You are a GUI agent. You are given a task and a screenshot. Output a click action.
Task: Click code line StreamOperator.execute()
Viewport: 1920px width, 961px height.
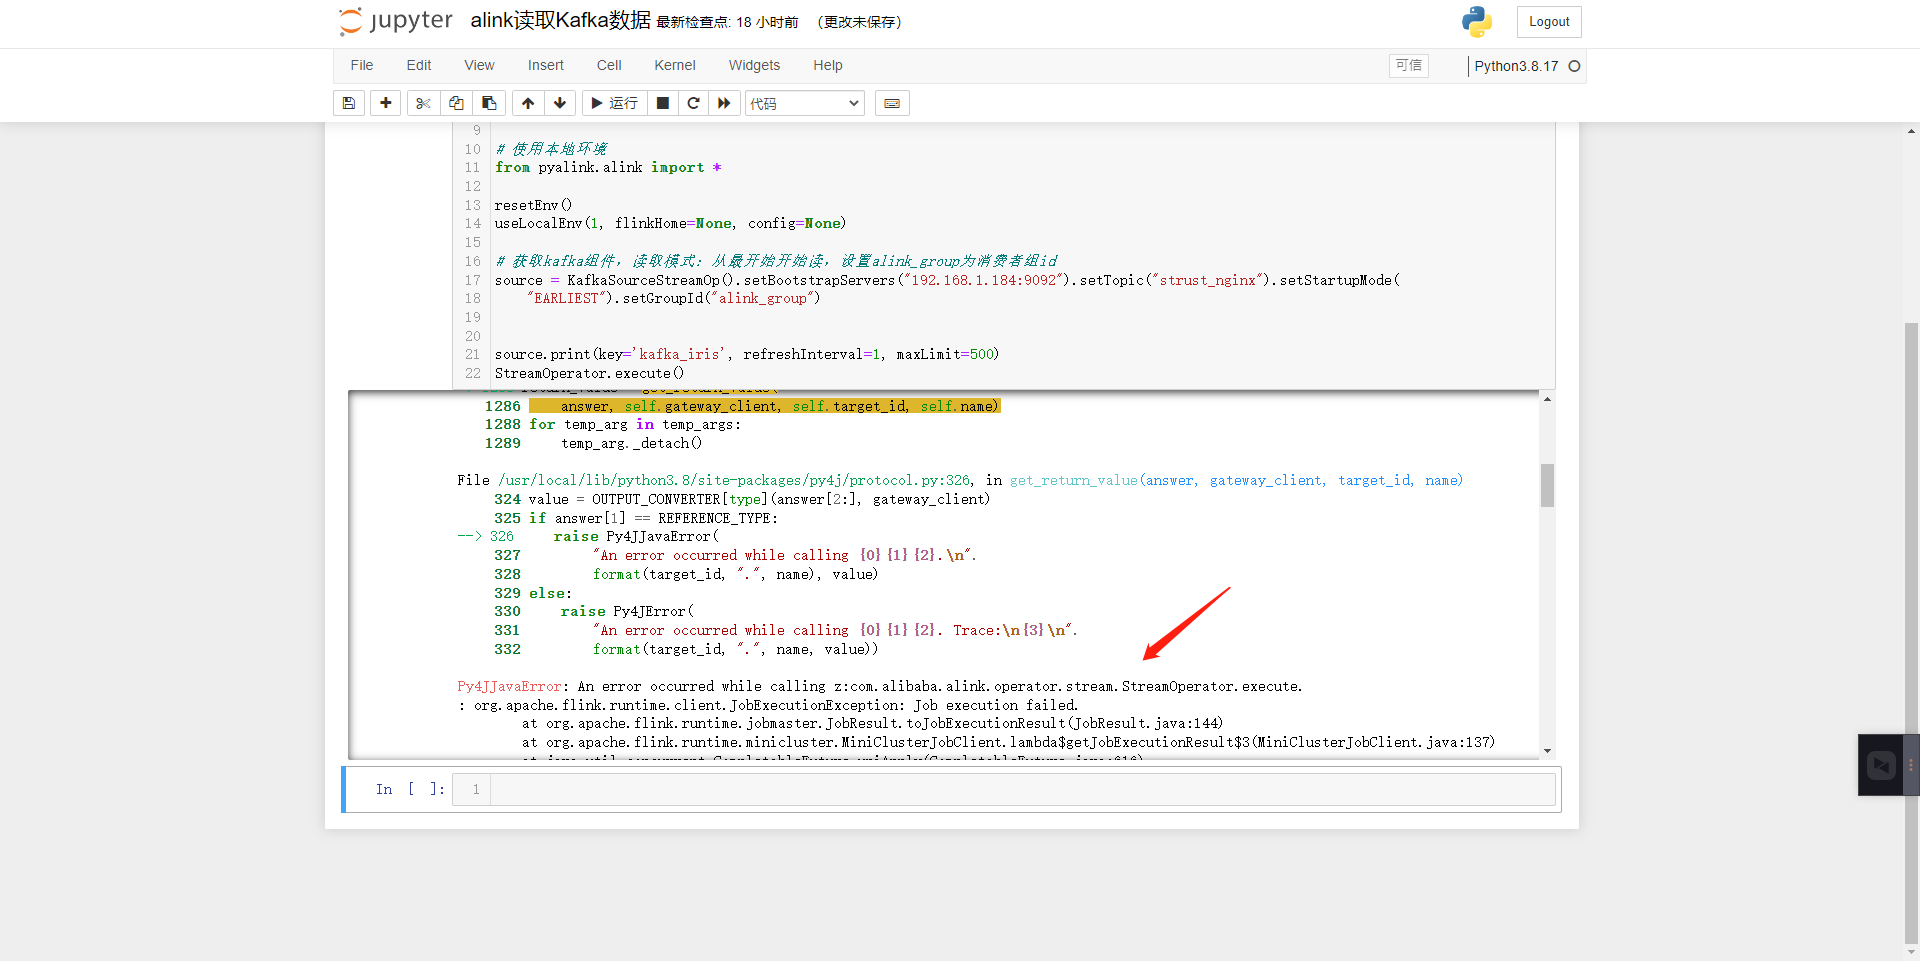pos(589,373)
